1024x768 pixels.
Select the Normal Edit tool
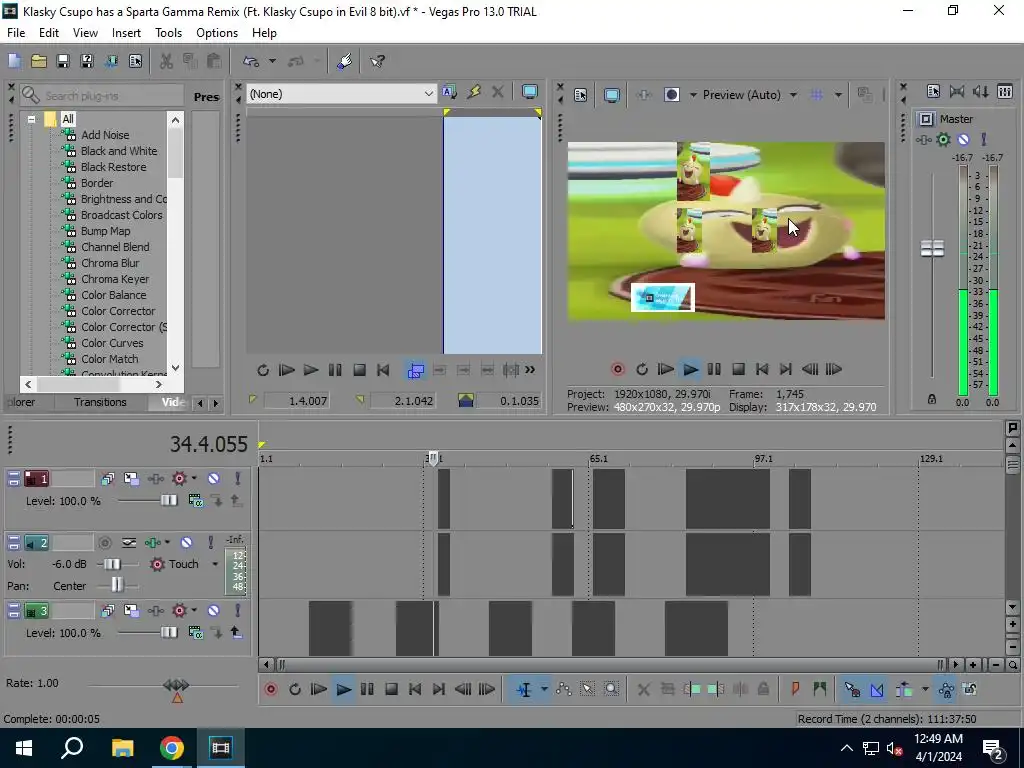click(524, 689)
